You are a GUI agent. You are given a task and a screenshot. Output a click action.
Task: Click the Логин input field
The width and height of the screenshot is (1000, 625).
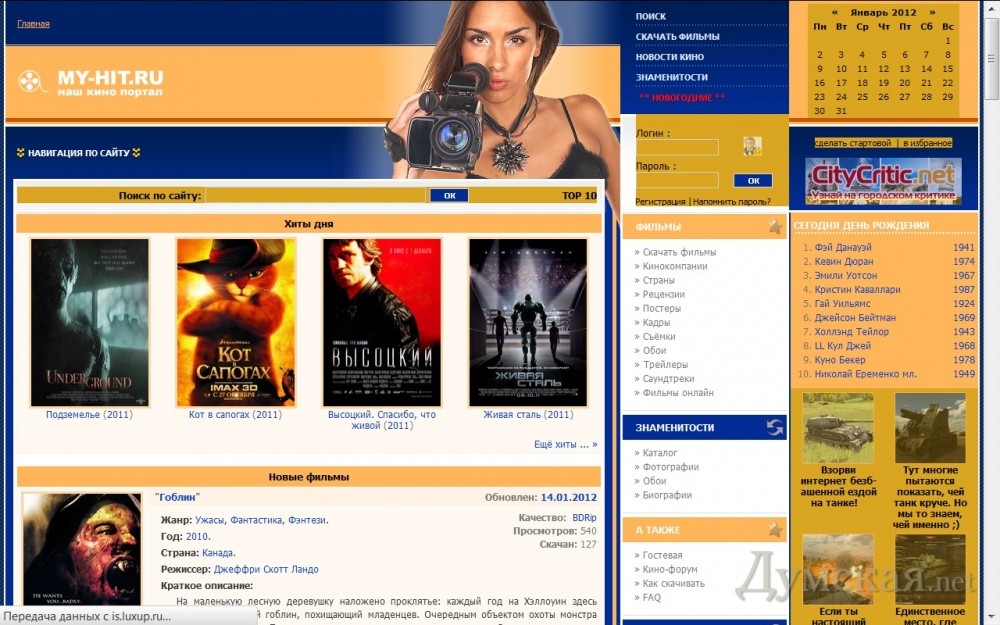click(x=677, y=147)
